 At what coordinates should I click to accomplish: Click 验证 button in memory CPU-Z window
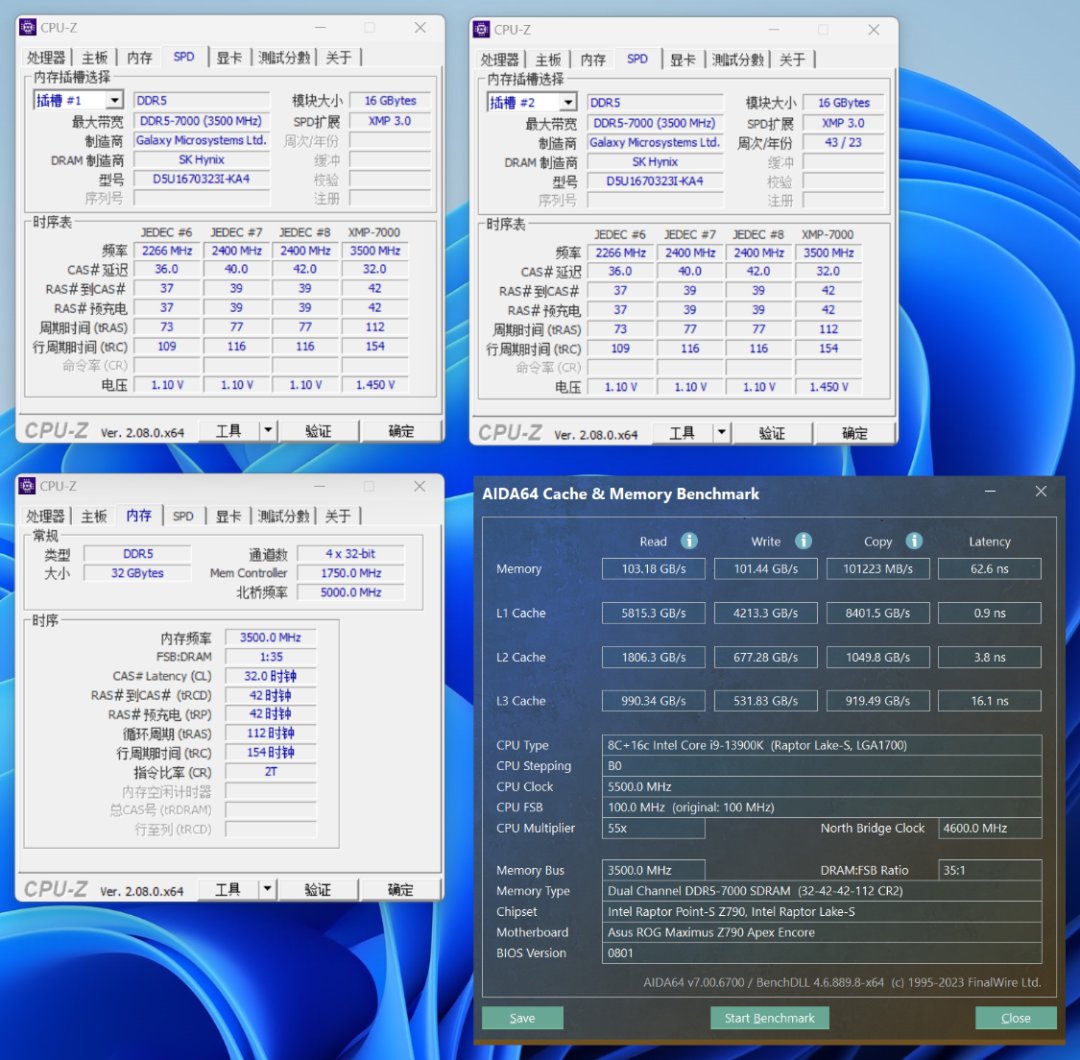click(318, 889)
